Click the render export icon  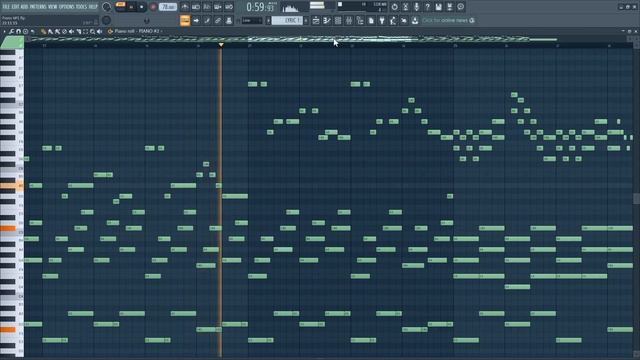pyautogui.click(x=449, y=7)
